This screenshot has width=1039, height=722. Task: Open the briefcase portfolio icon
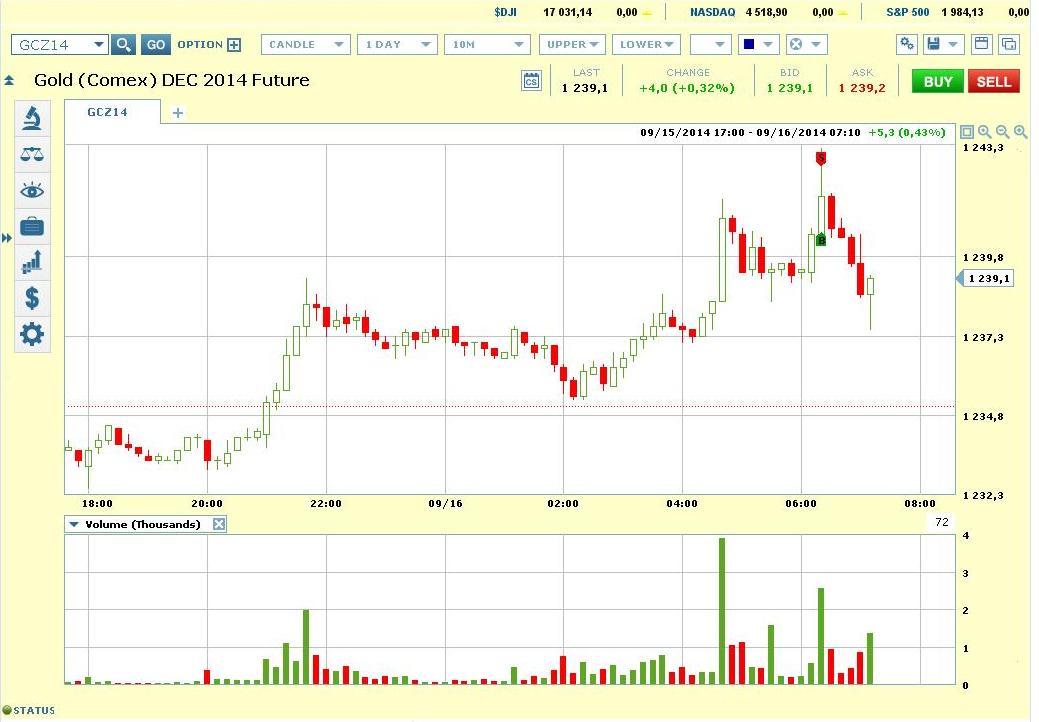[32, 226]
